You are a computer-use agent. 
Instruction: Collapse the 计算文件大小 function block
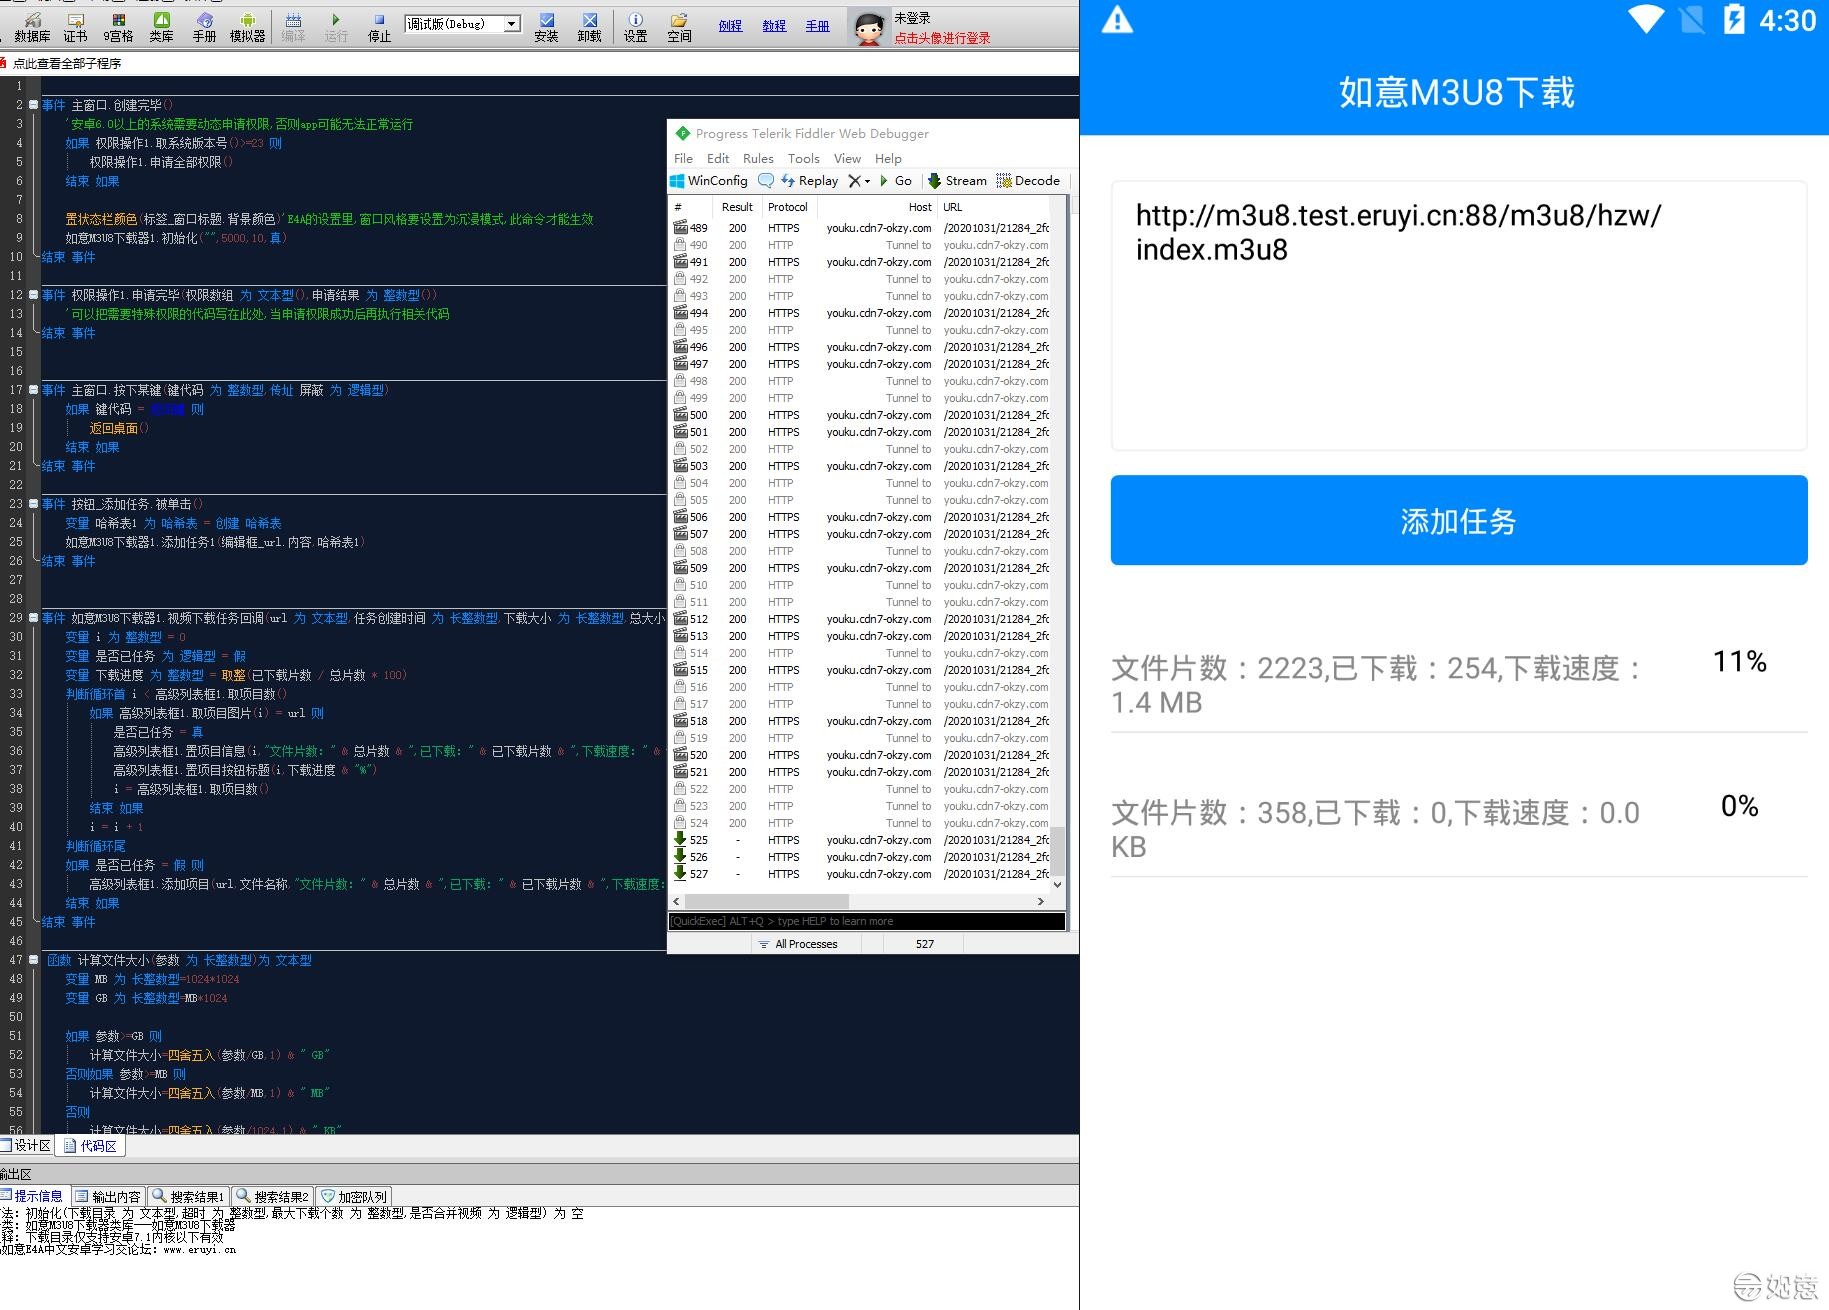click(33, 960)
